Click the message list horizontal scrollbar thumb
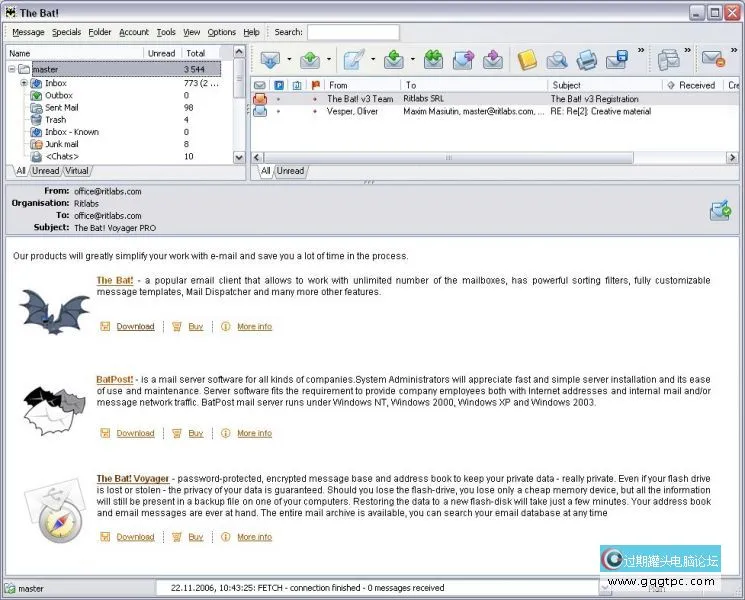Image resolution: width=745 pixels, height=600 pixels. click(449, 158)
